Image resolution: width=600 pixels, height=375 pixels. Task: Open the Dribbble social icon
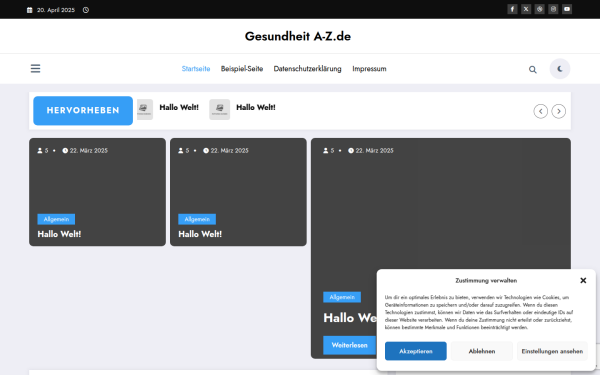tap(540, 9)
